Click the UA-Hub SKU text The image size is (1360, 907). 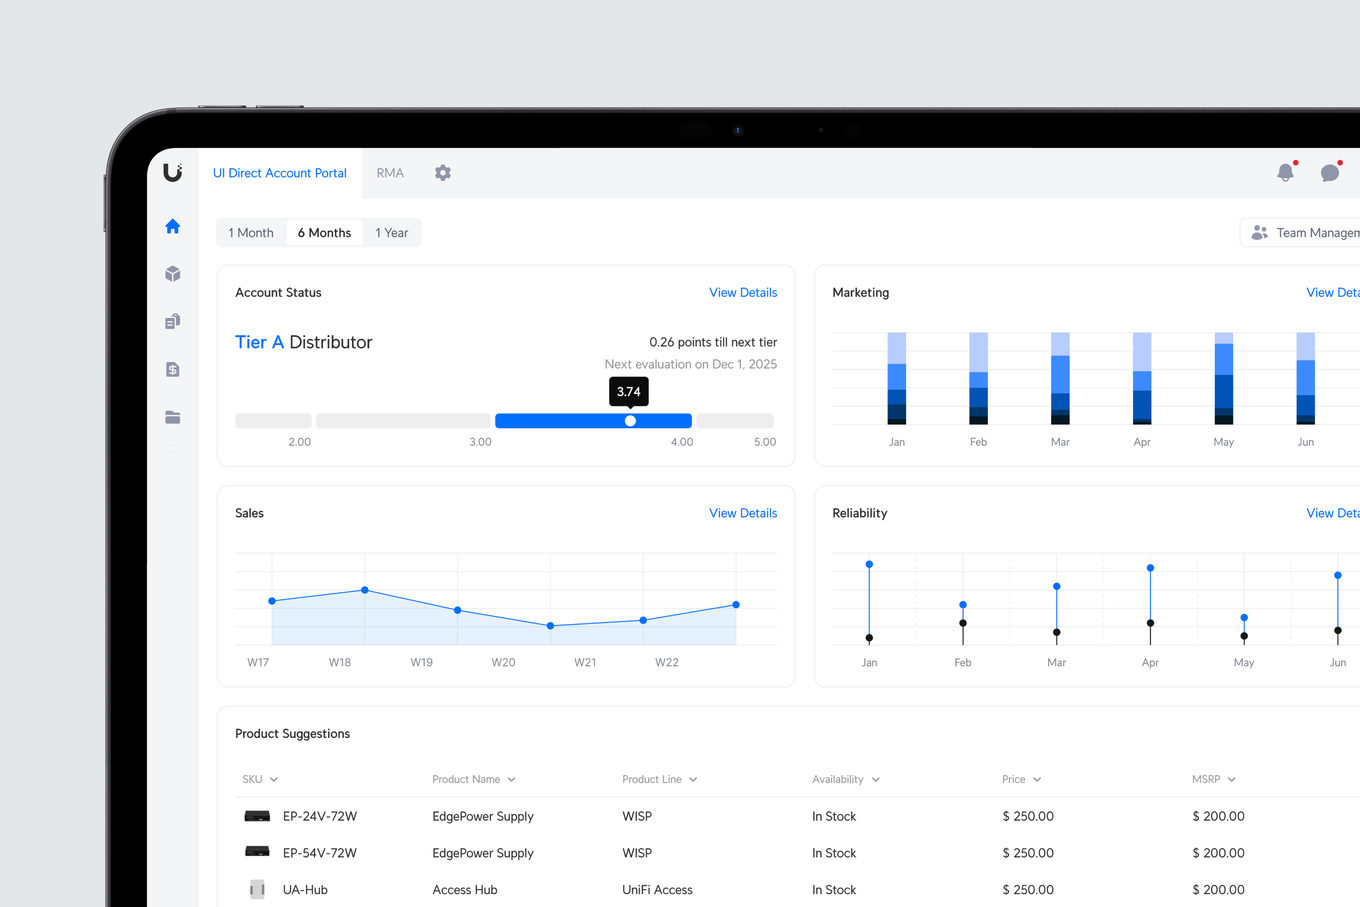coord(305,890)
